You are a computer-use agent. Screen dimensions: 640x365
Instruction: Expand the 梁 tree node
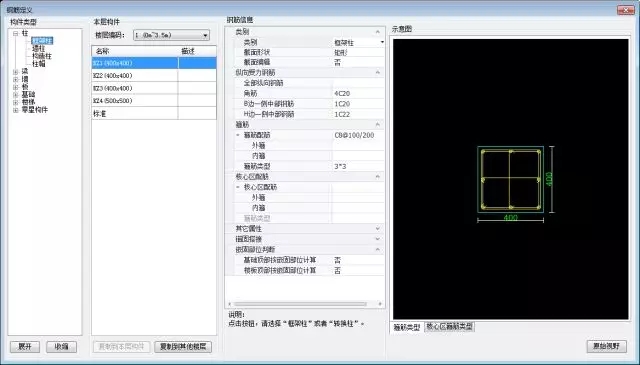(16, 72)
